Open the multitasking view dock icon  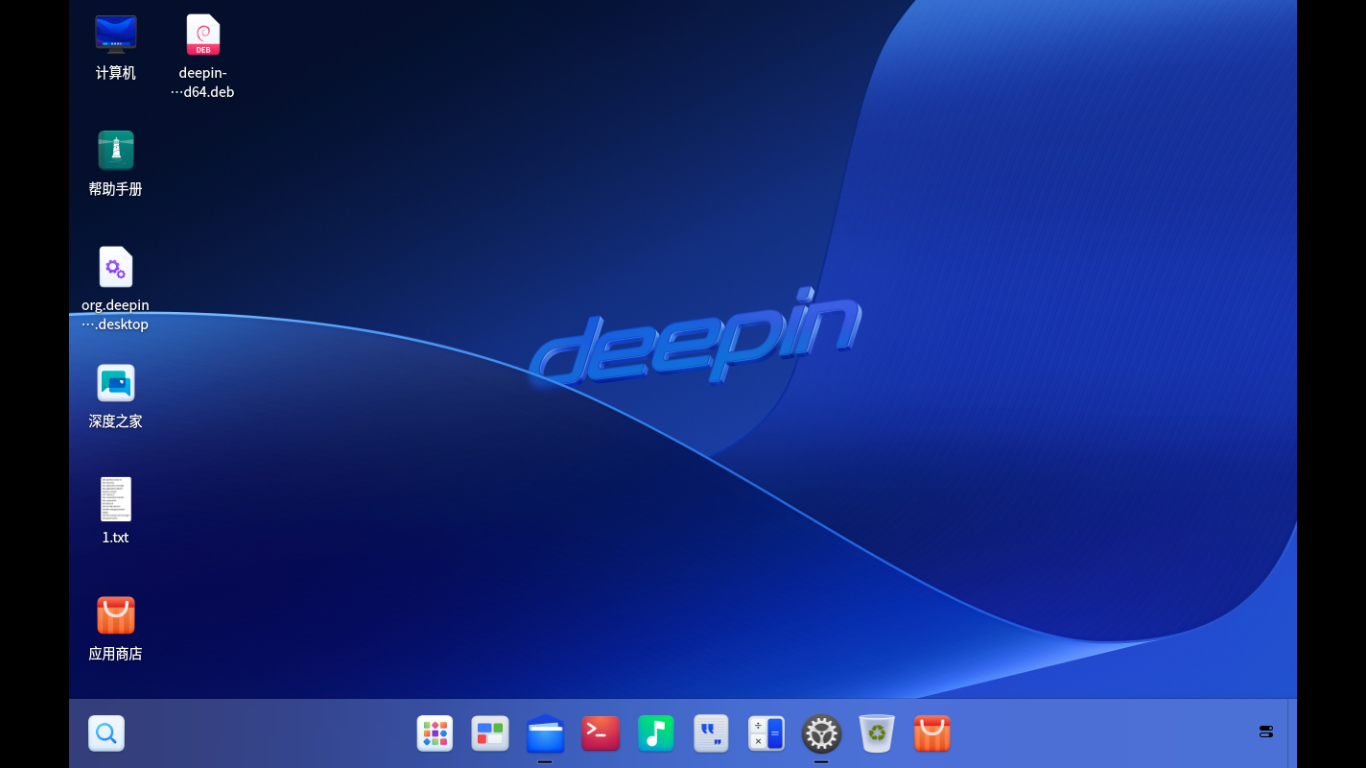(x=490, y=733)
